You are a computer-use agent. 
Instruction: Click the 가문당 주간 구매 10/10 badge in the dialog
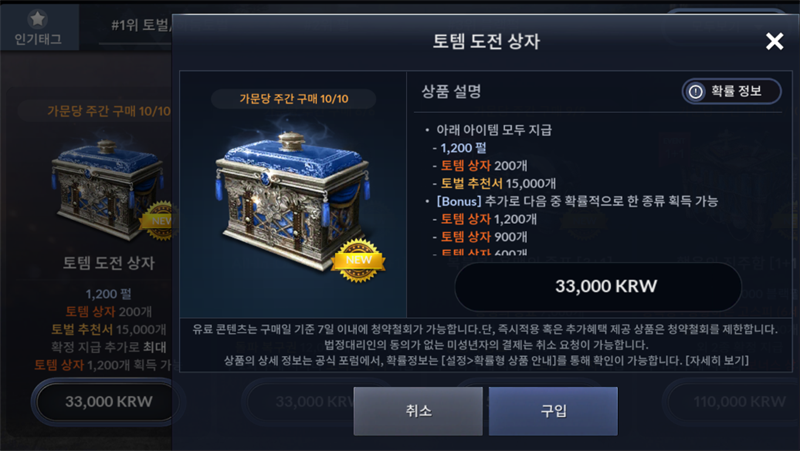(294, 99)
